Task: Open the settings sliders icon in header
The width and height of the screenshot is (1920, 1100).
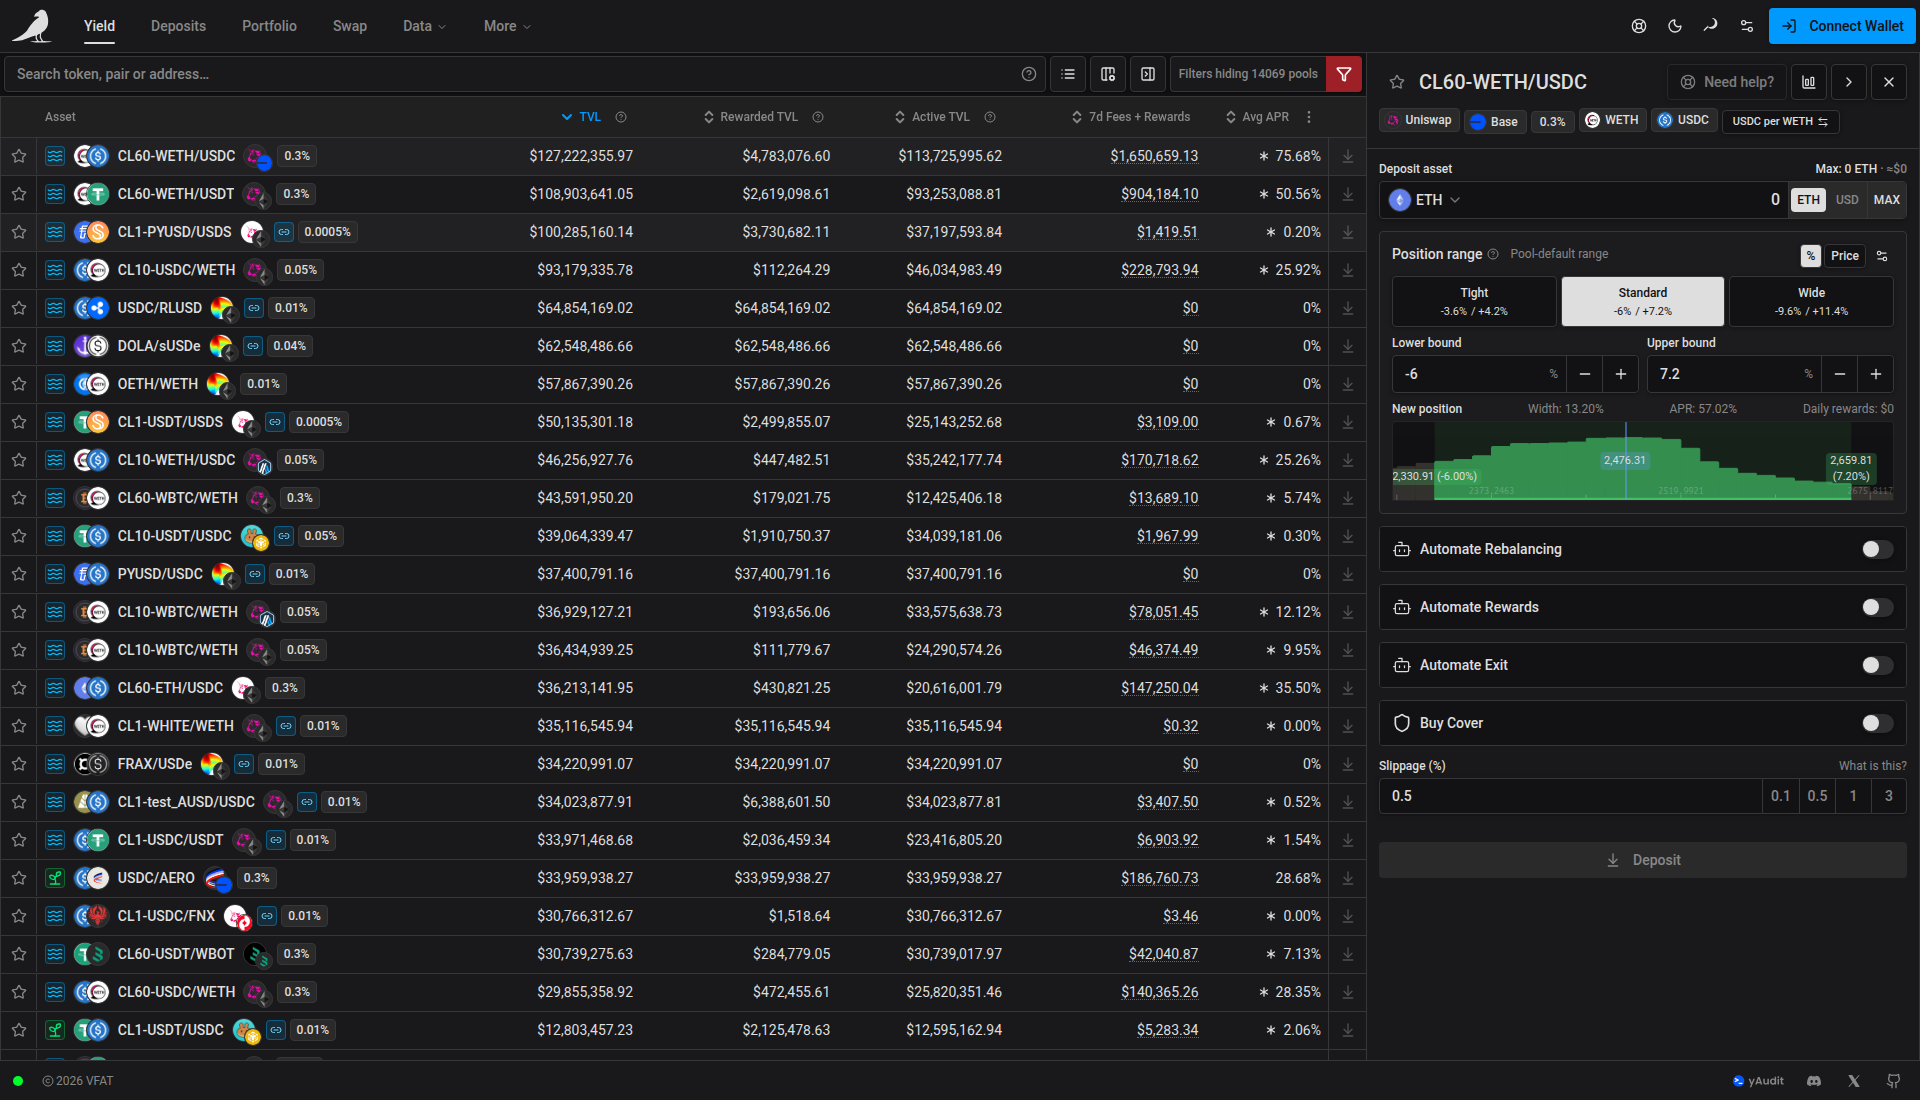Action: coord(1747,26)
